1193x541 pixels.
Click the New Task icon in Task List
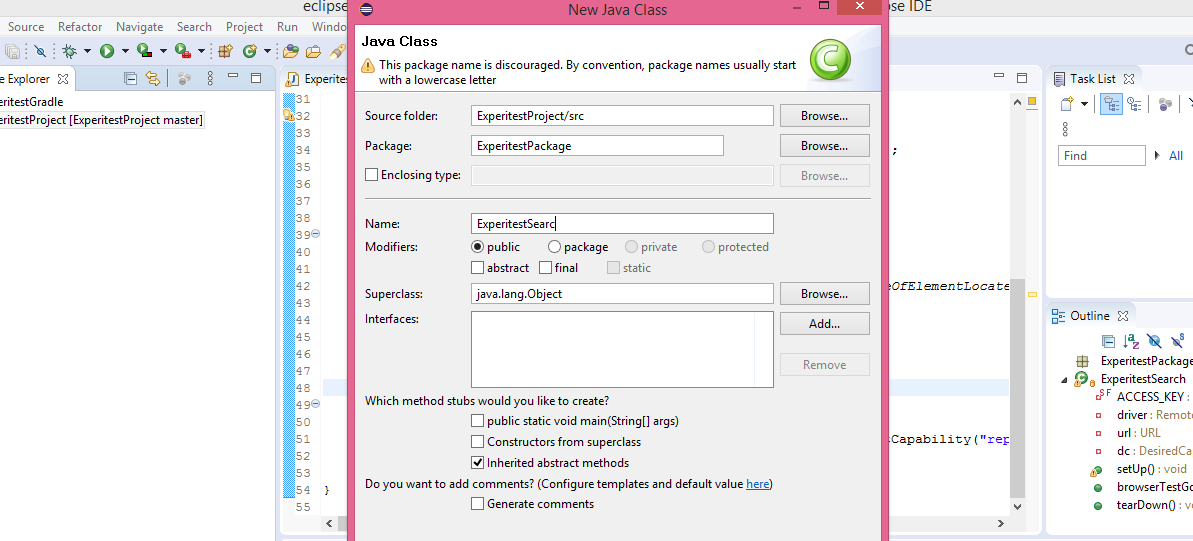tap(1067, 104)
